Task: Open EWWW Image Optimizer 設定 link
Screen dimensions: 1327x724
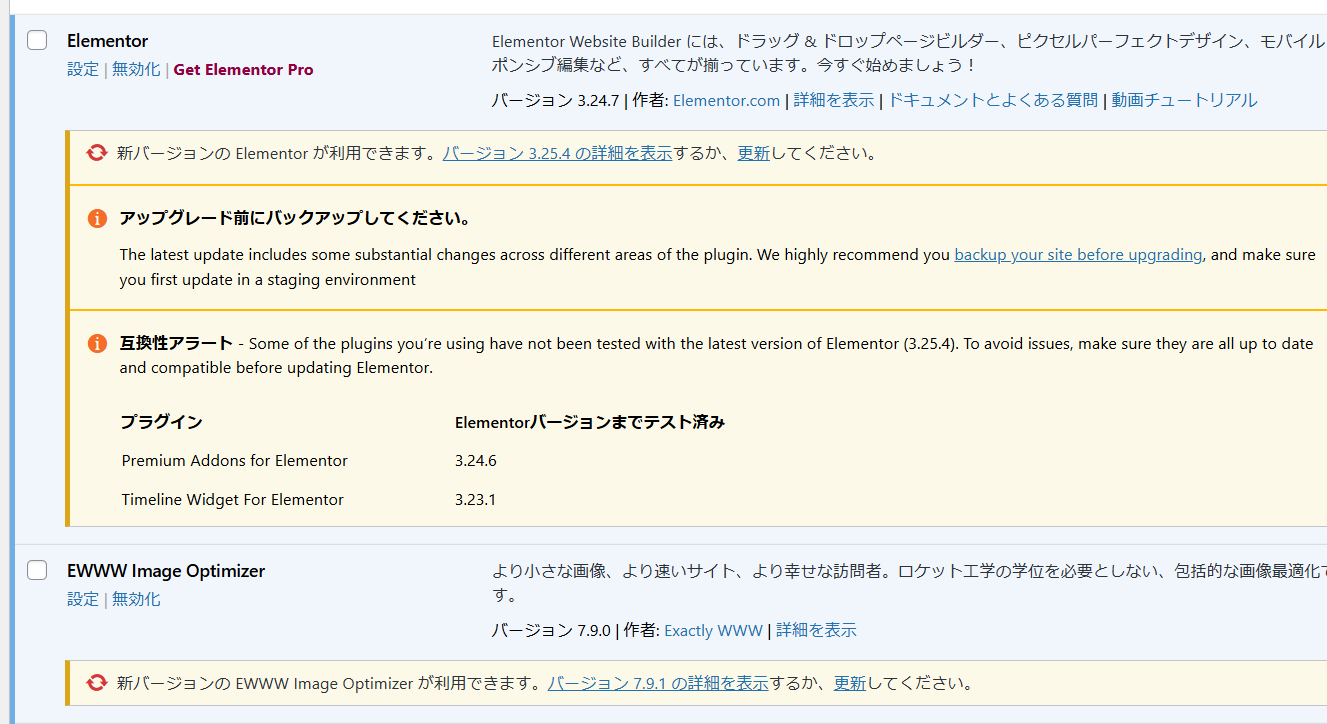Action: [83, 599]
